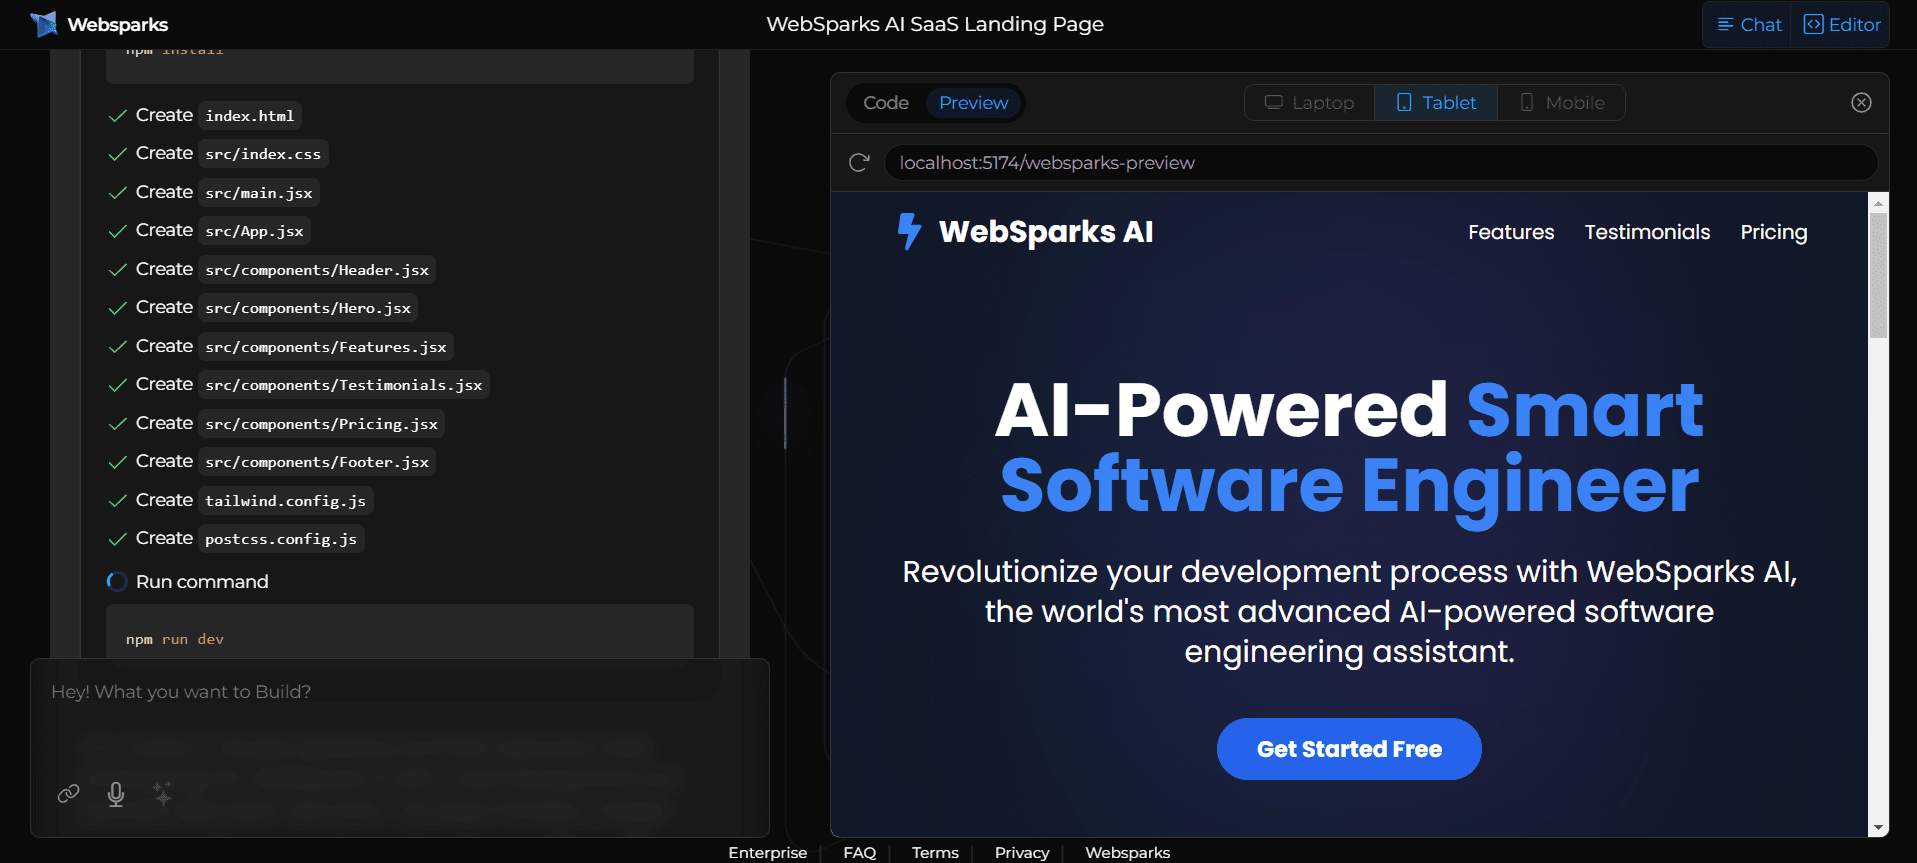Switch preview to Mobile size
Viewport: 1917px width, 863px height.
click(1561, 103)
